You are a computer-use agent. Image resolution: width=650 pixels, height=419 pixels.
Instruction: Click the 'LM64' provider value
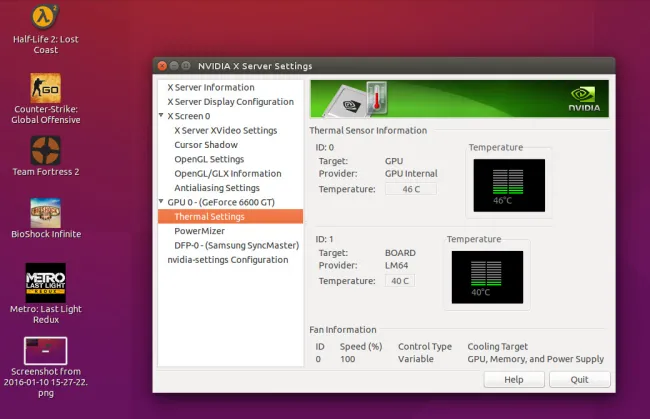[396, 265]
